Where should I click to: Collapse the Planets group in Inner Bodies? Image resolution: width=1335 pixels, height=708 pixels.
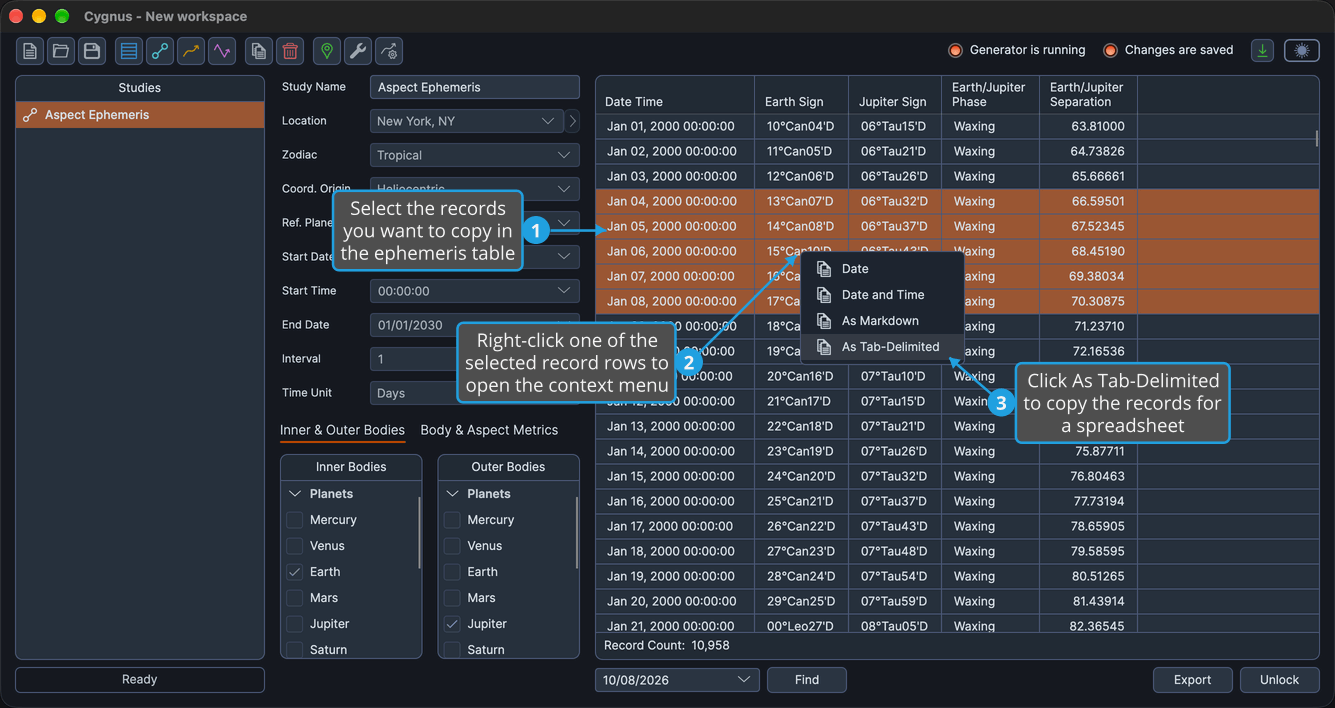click(x=295, y=494)
